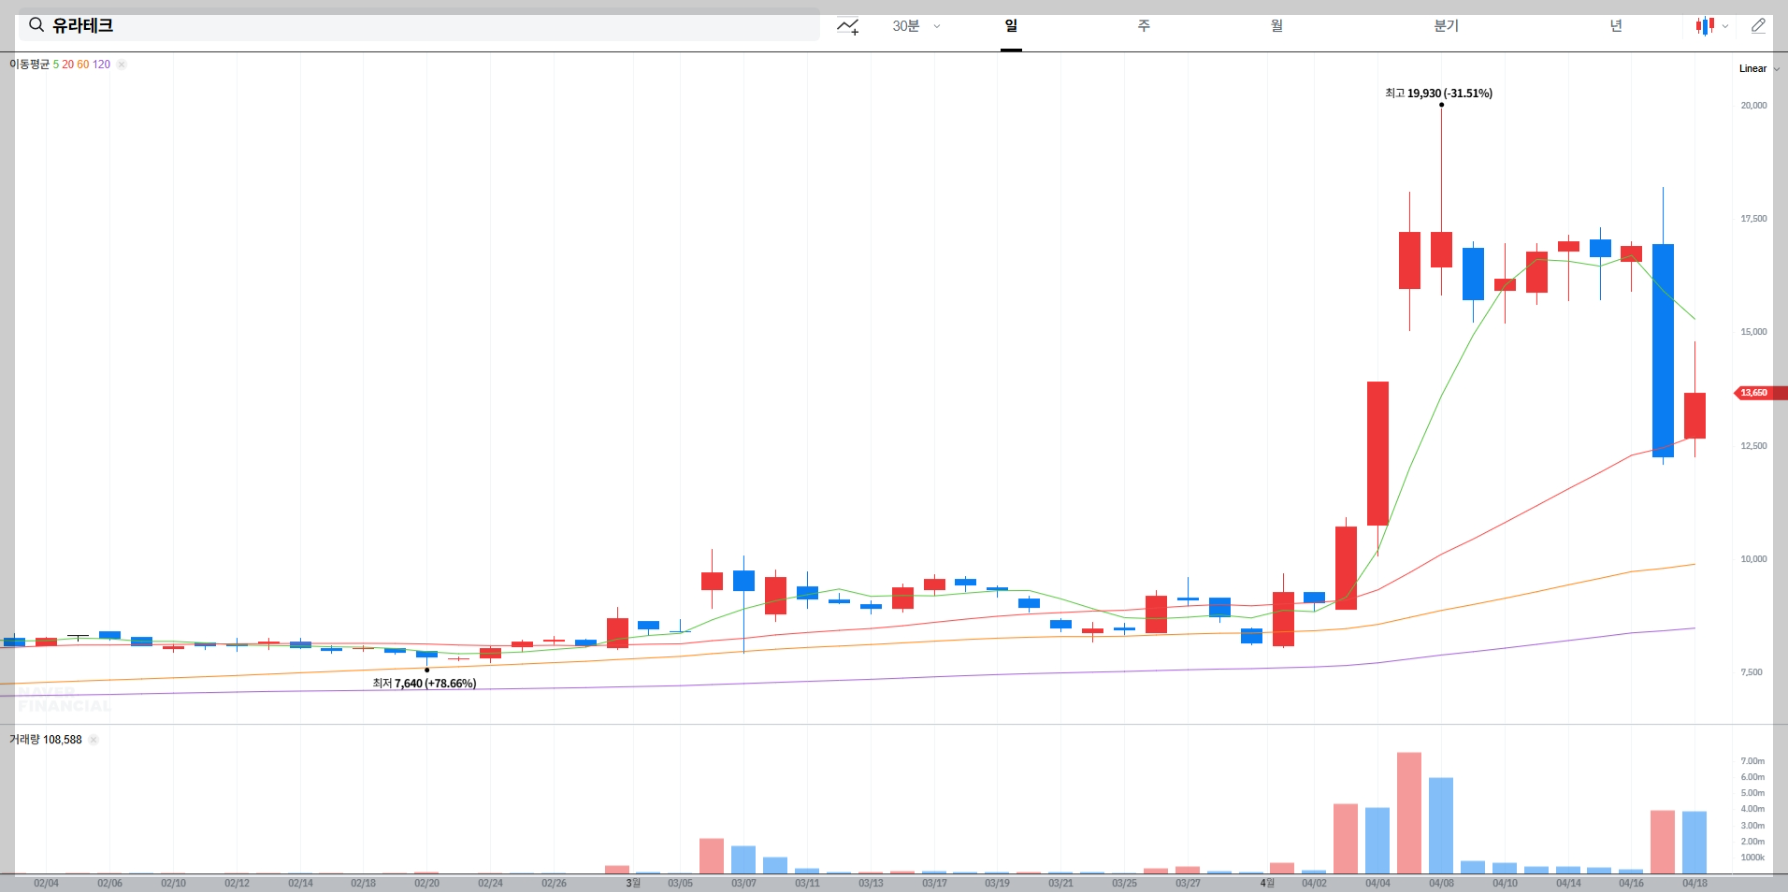Switch to the 주 weekly tab
Screen dimensions: 1788x892
[x=1144, y=26]
